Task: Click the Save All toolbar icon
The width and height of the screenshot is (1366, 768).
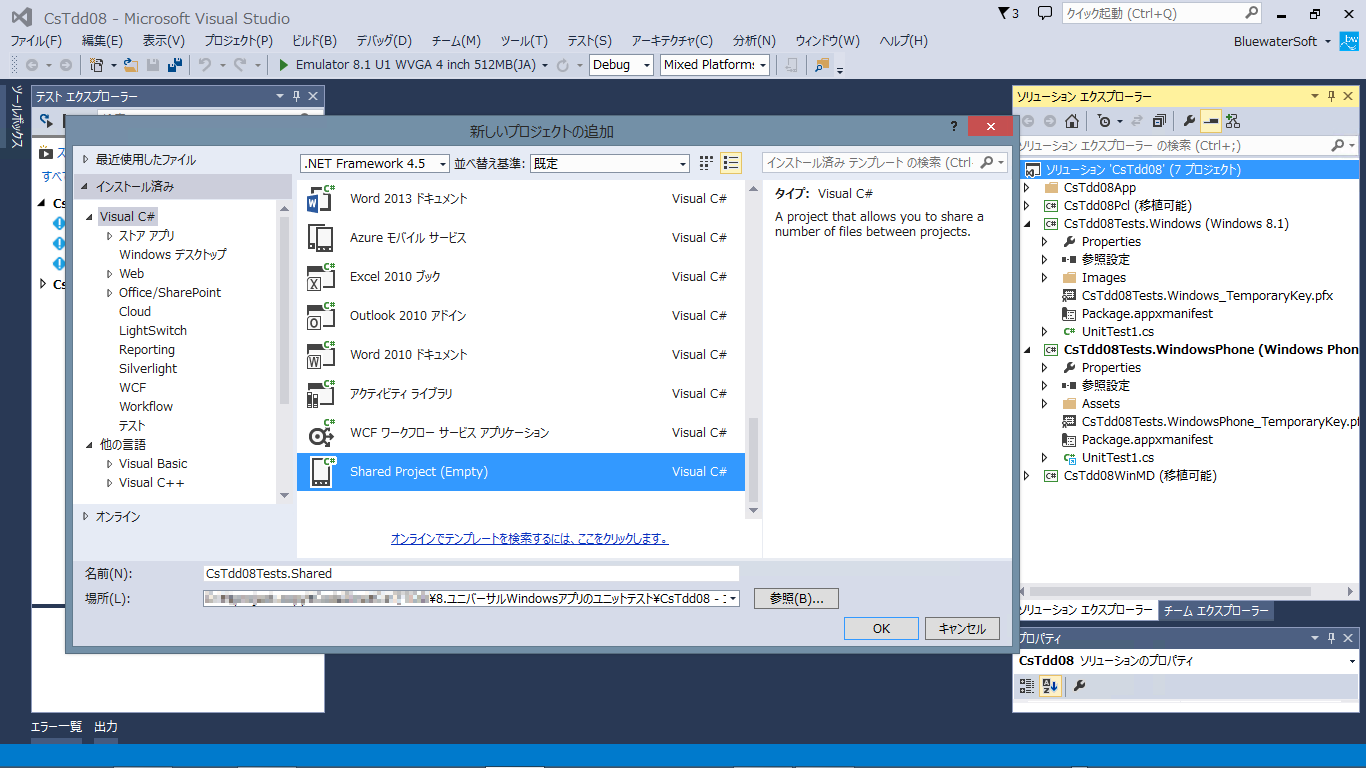Action: tap(175, 65)
